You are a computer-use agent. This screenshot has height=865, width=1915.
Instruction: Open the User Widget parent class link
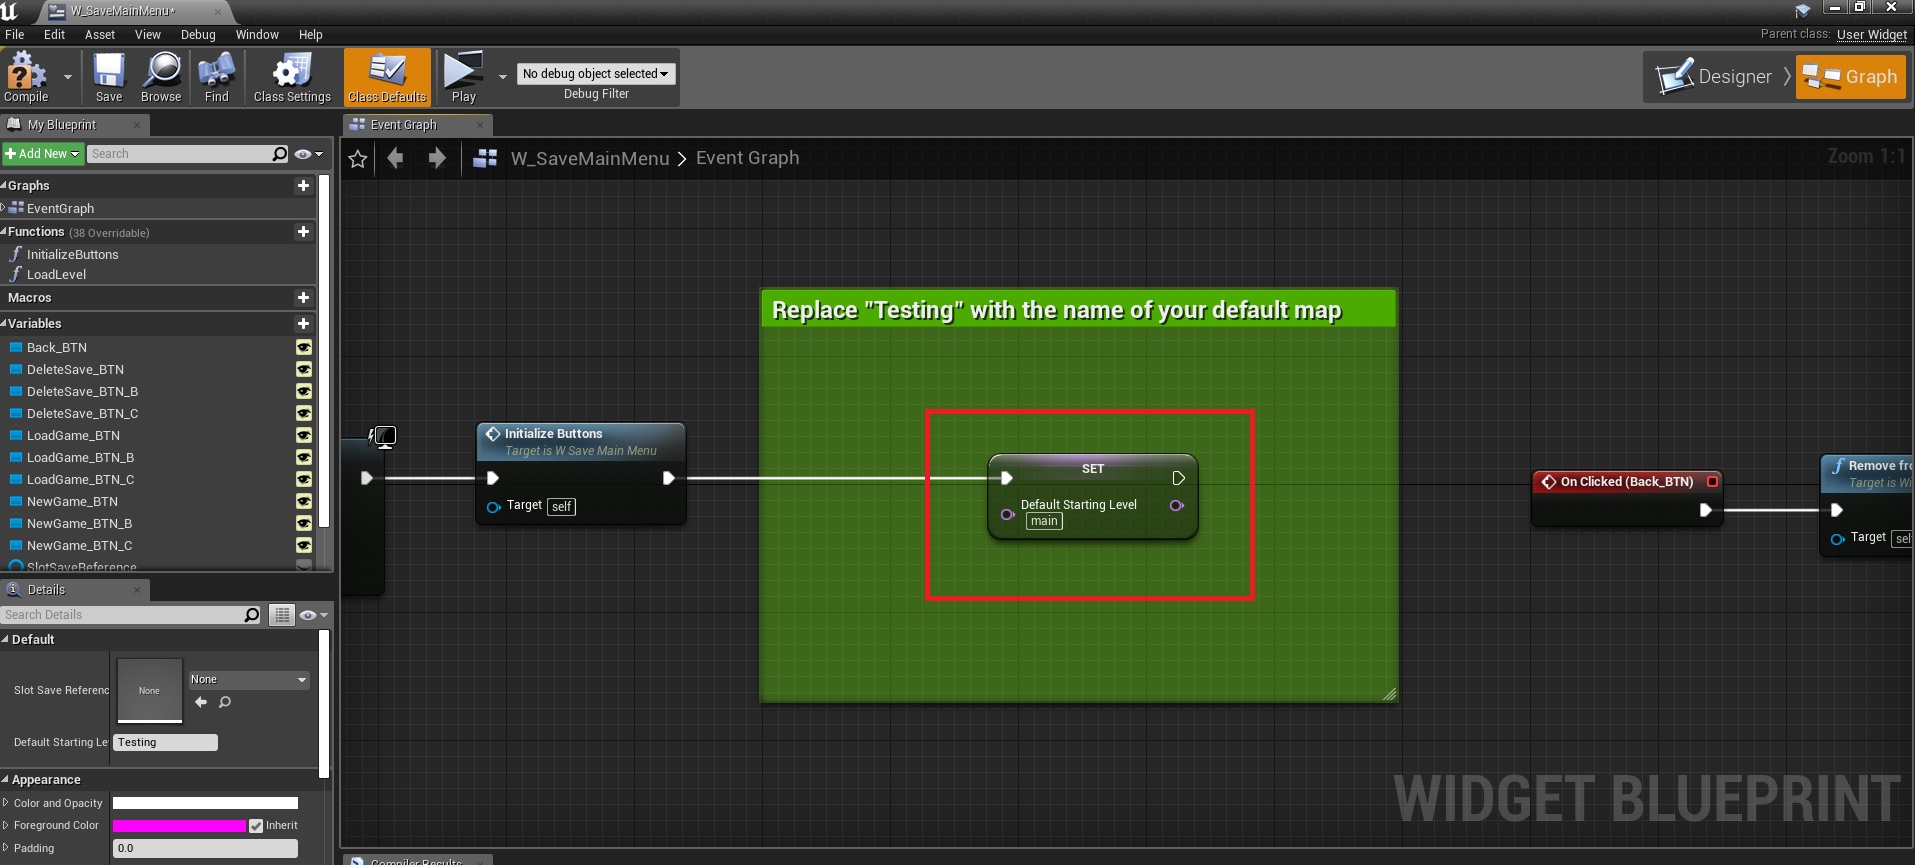click(1871, 35)
